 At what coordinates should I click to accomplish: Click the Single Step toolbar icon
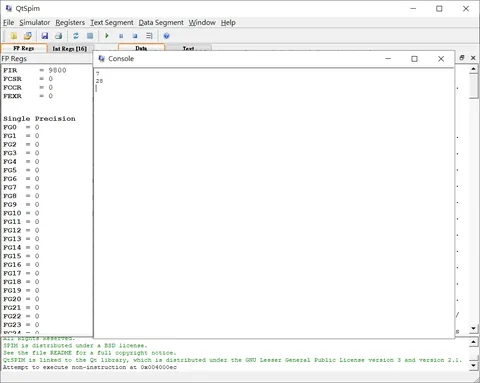pyautogui.click(x=149, y=36)
